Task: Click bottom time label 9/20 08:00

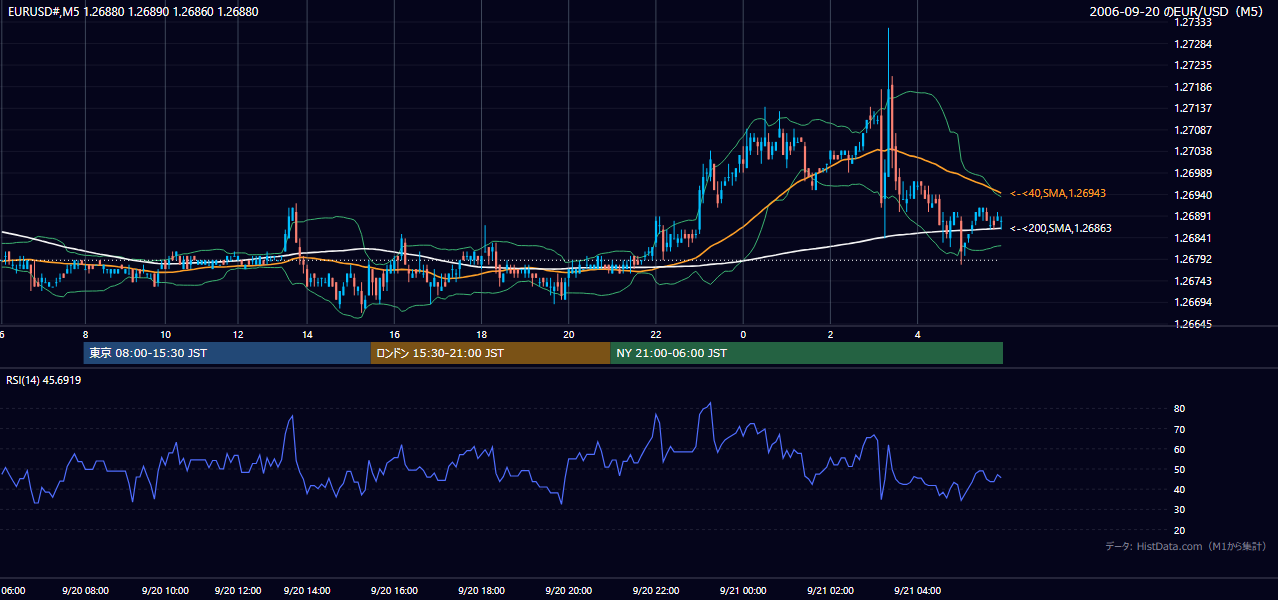Action: pos(85,590)
